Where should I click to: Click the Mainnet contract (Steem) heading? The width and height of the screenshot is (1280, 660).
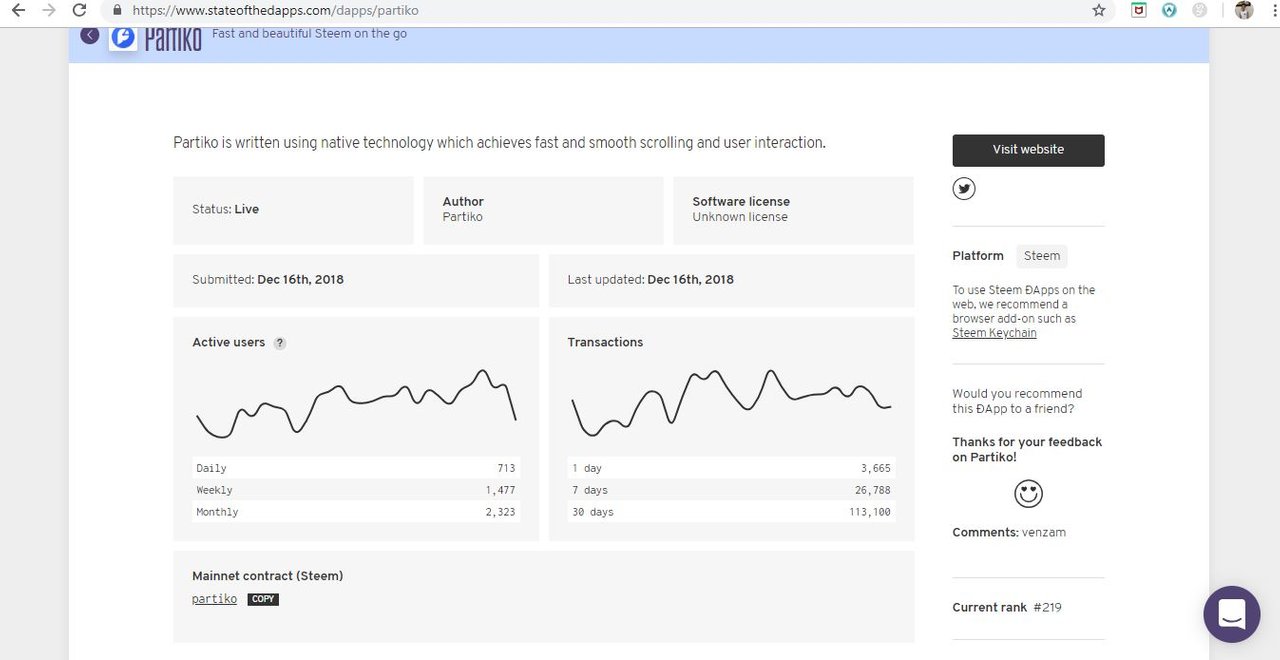(x=268, y=576)
